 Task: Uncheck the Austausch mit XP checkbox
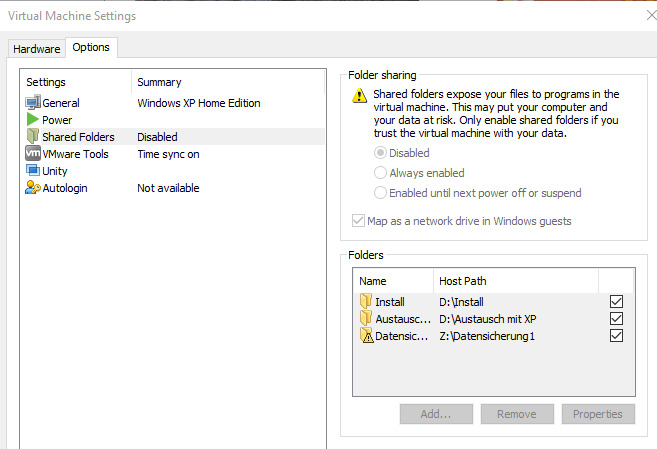[x=616, y=318]
